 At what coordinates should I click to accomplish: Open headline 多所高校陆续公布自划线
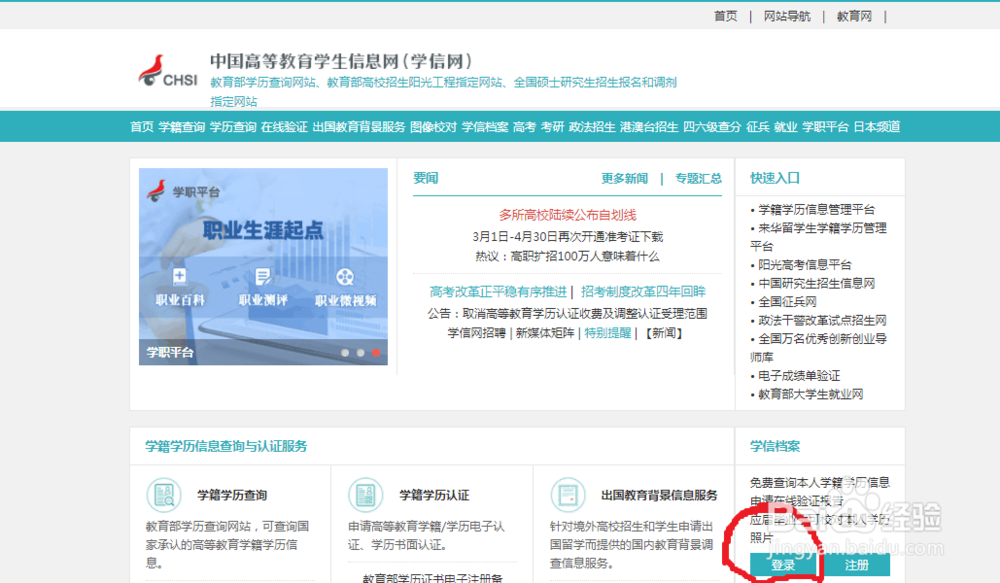tap(568, 215)
